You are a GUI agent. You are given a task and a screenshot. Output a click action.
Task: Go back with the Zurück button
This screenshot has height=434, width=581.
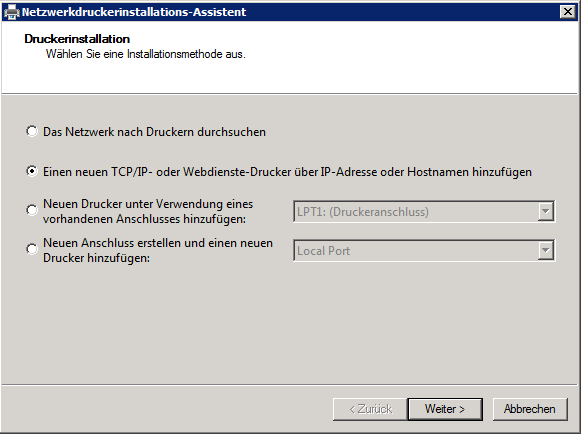[x=370, y=409]
